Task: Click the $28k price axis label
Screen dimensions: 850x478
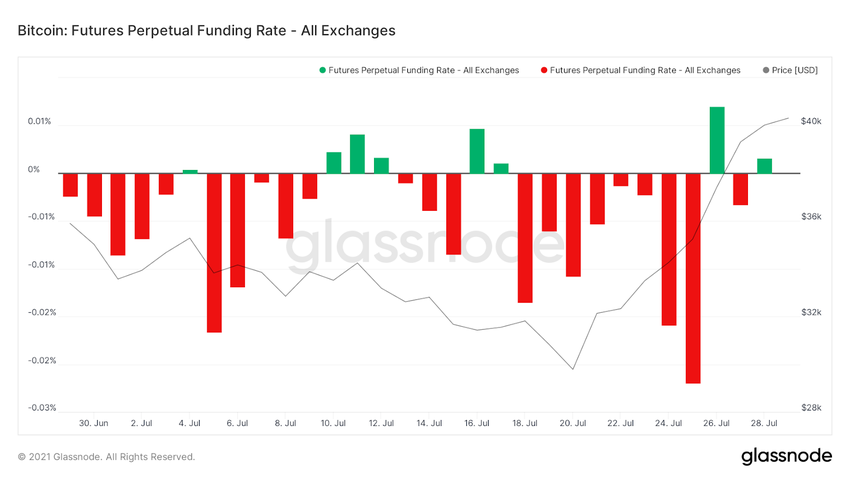Action: 812,408
